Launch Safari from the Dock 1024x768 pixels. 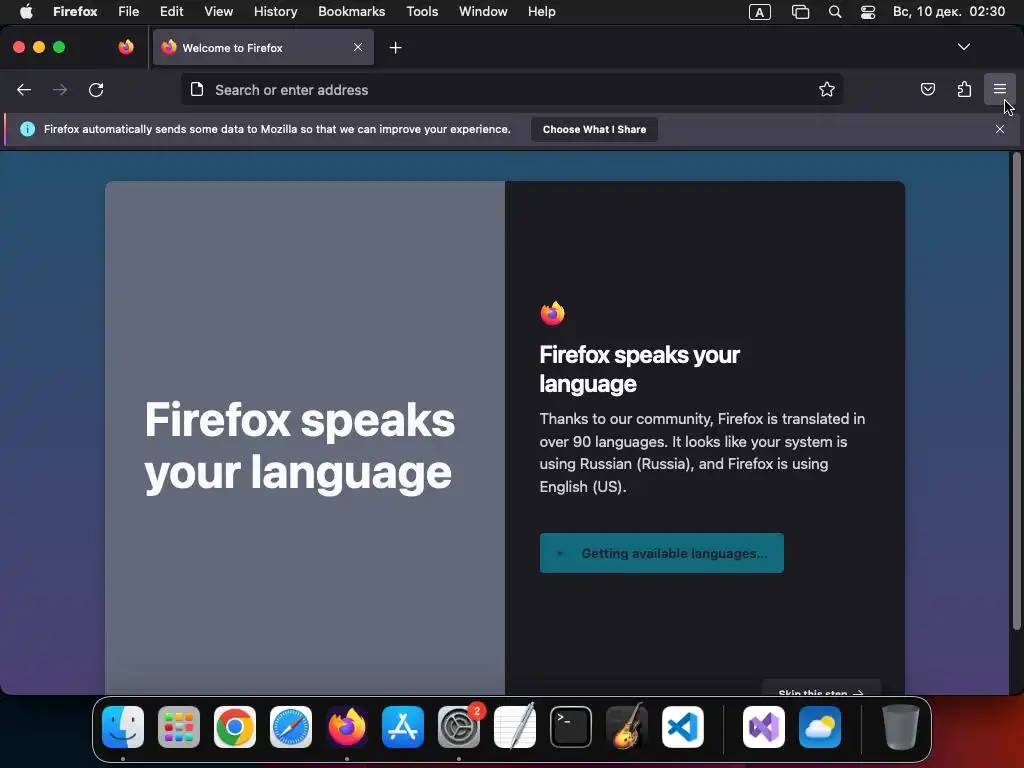291,727
